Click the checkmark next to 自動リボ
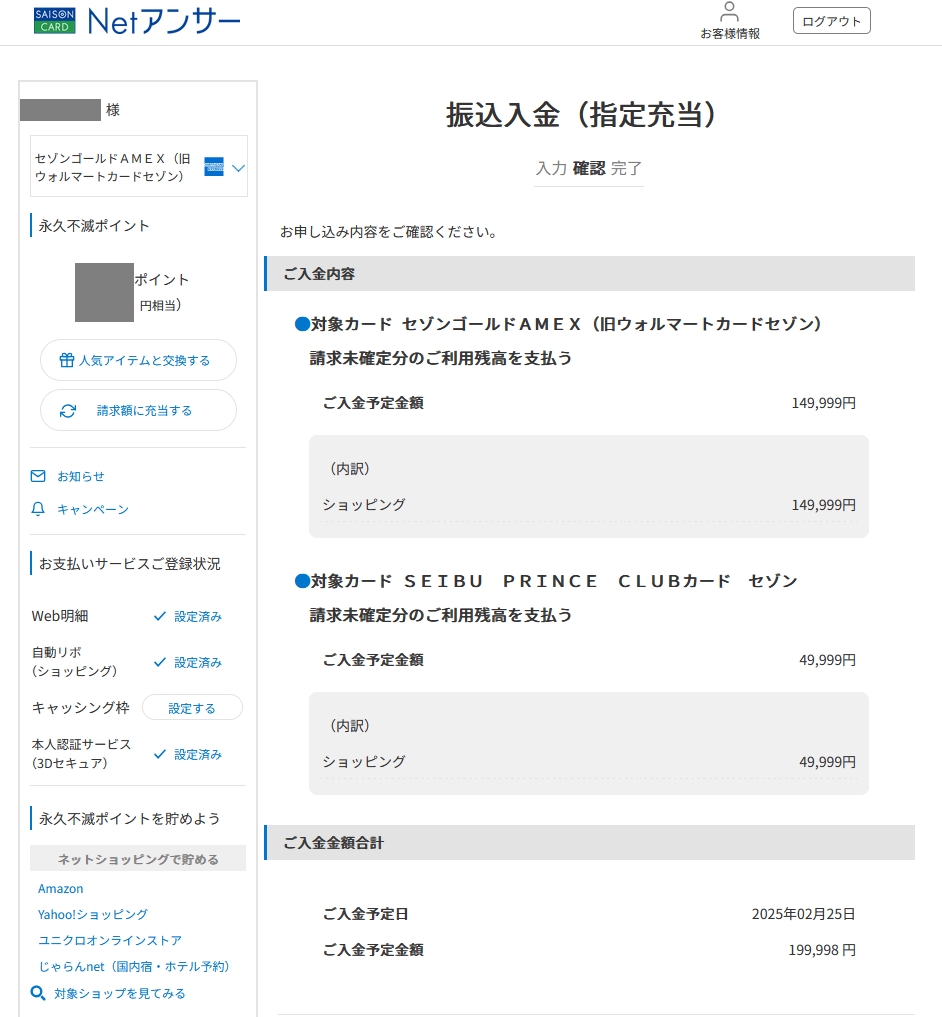This screenshot has height=1017, width=942. [160, 662]
